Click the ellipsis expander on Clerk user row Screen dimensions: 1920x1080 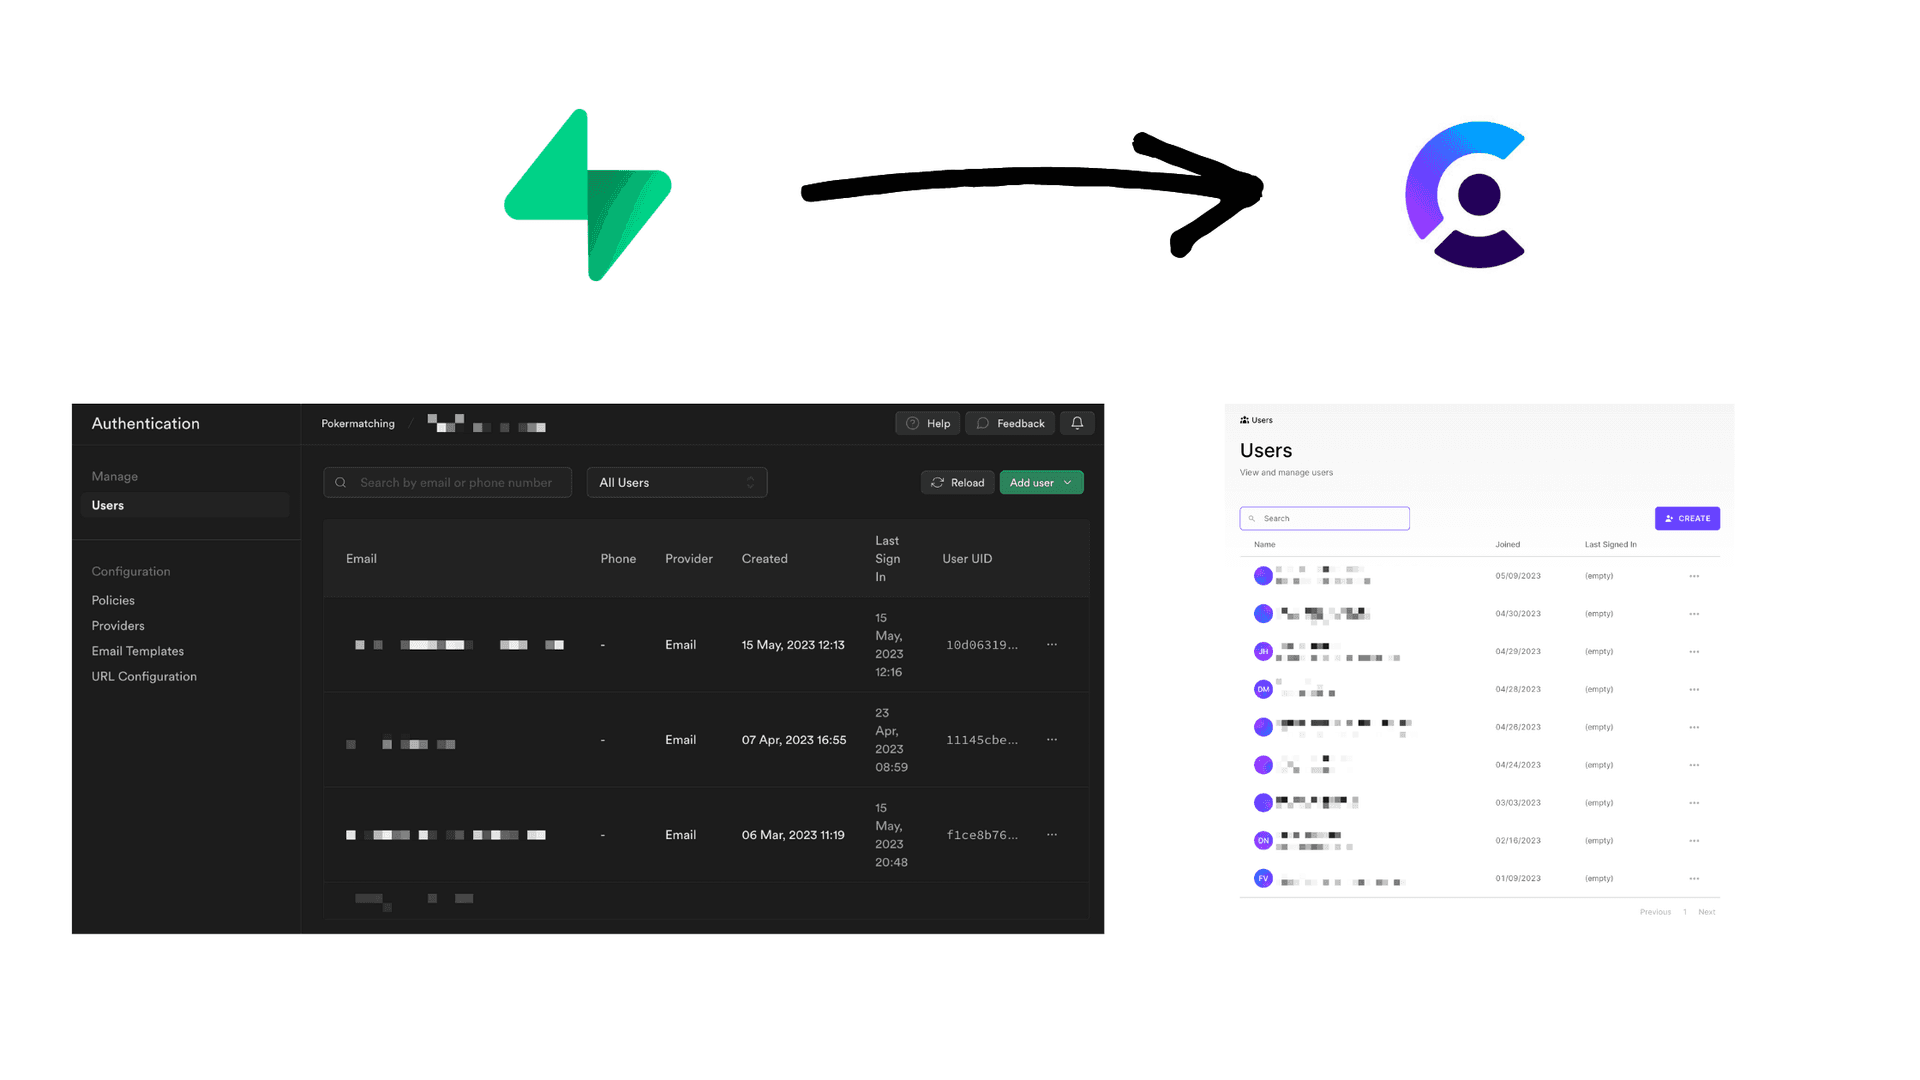click(x=1695, y=576)
